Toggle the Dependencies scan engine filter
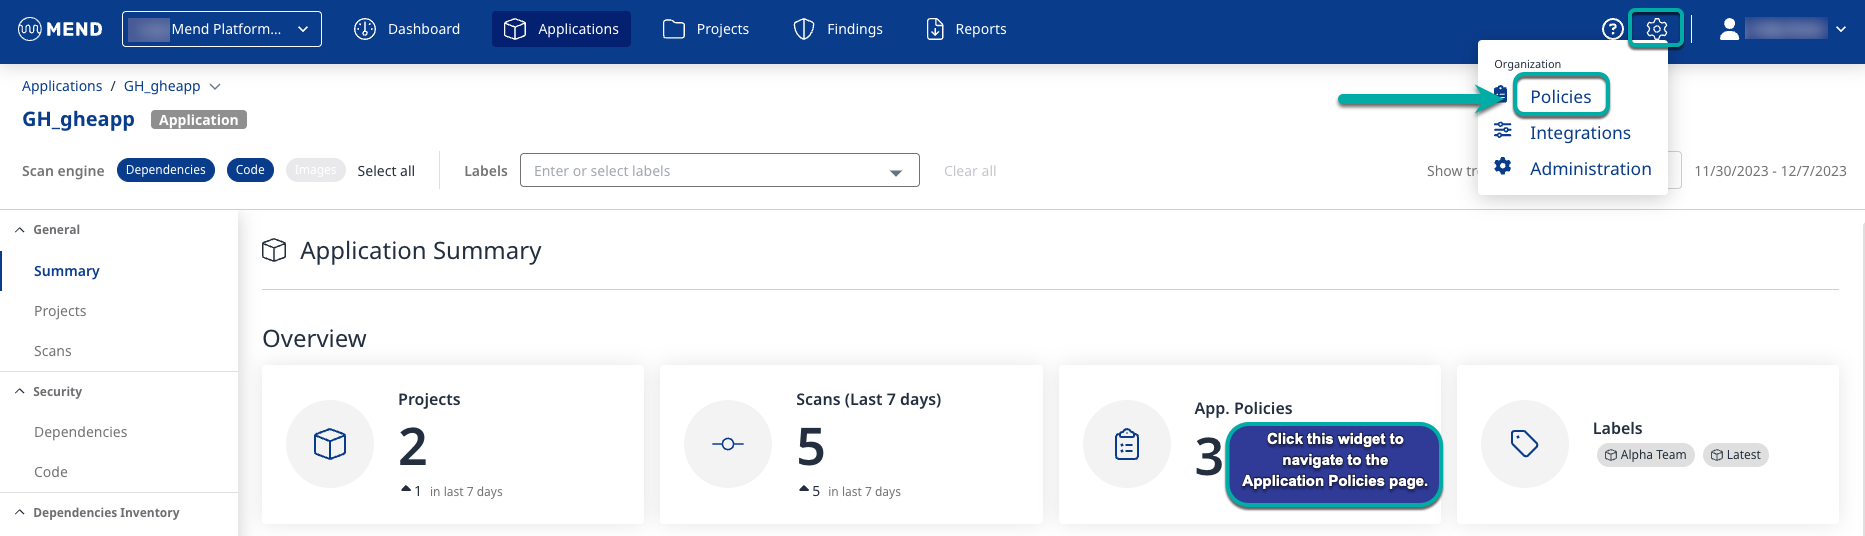This screenshot has width=1865, height=536. (166, 170)
